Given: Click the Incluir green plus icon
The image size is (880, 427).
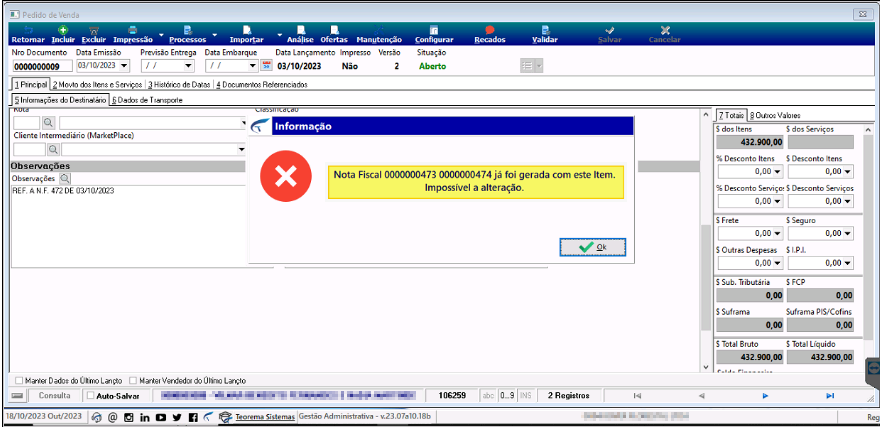Looking at the screenshot, I should (x=63, y=30).
